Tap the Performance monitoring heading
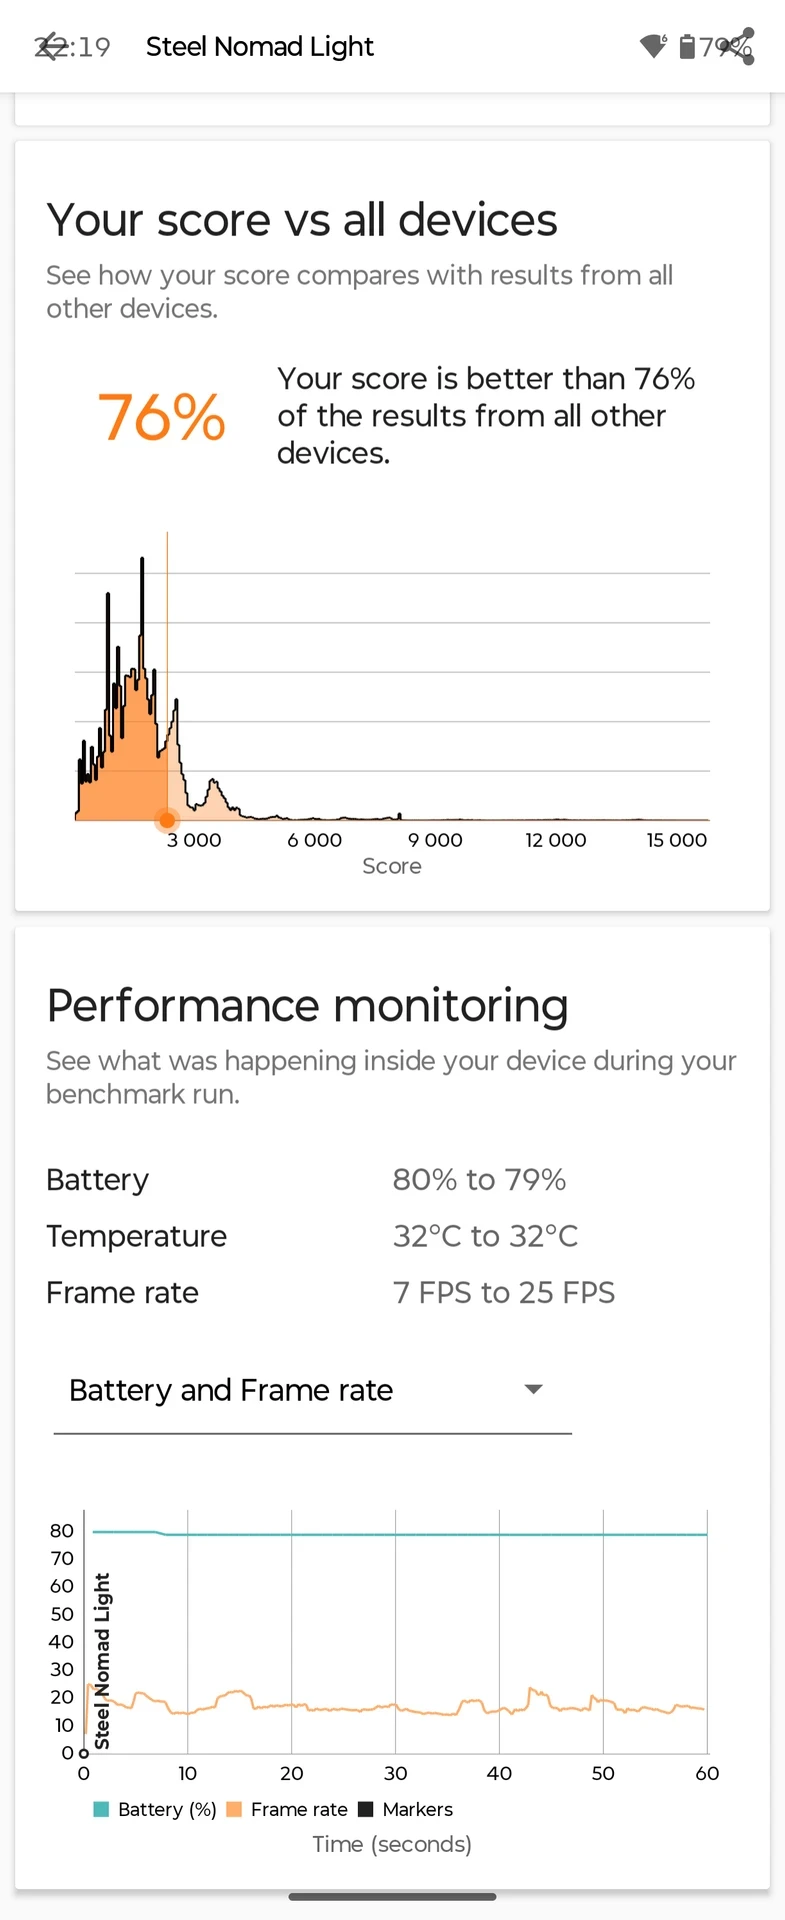This screenshot has height=1920, width=785. pos(308,1006)
